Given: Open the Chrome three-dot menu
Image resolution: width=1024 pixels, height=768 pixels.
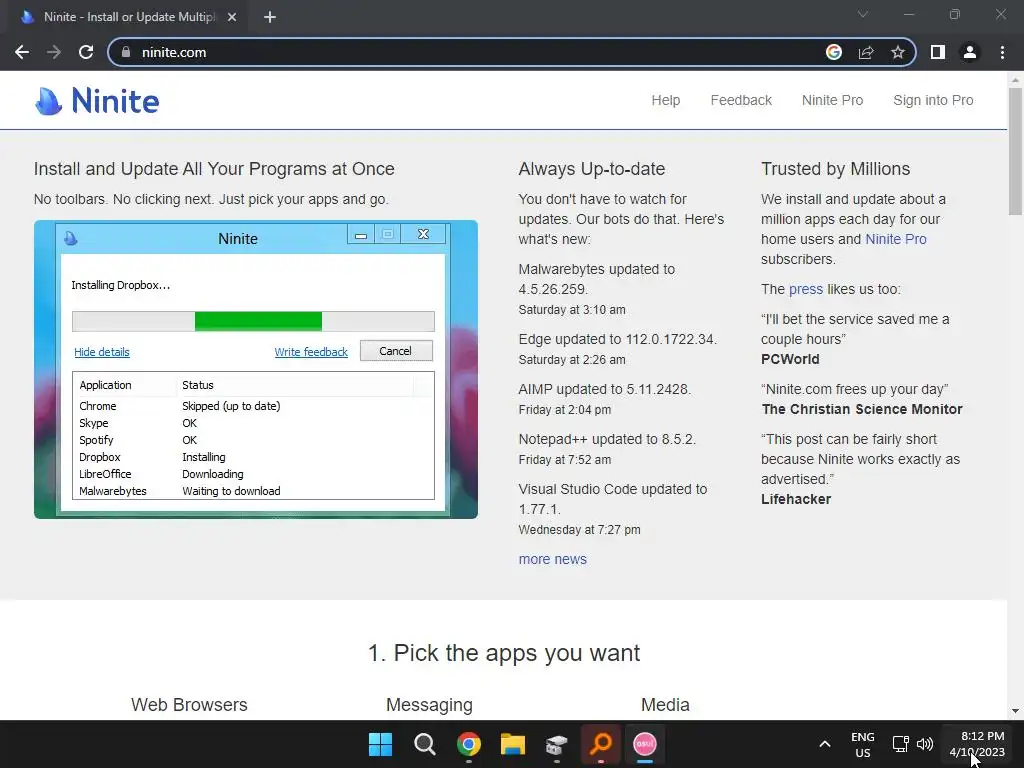Looking at the screenshot, I should (1002, 52).
